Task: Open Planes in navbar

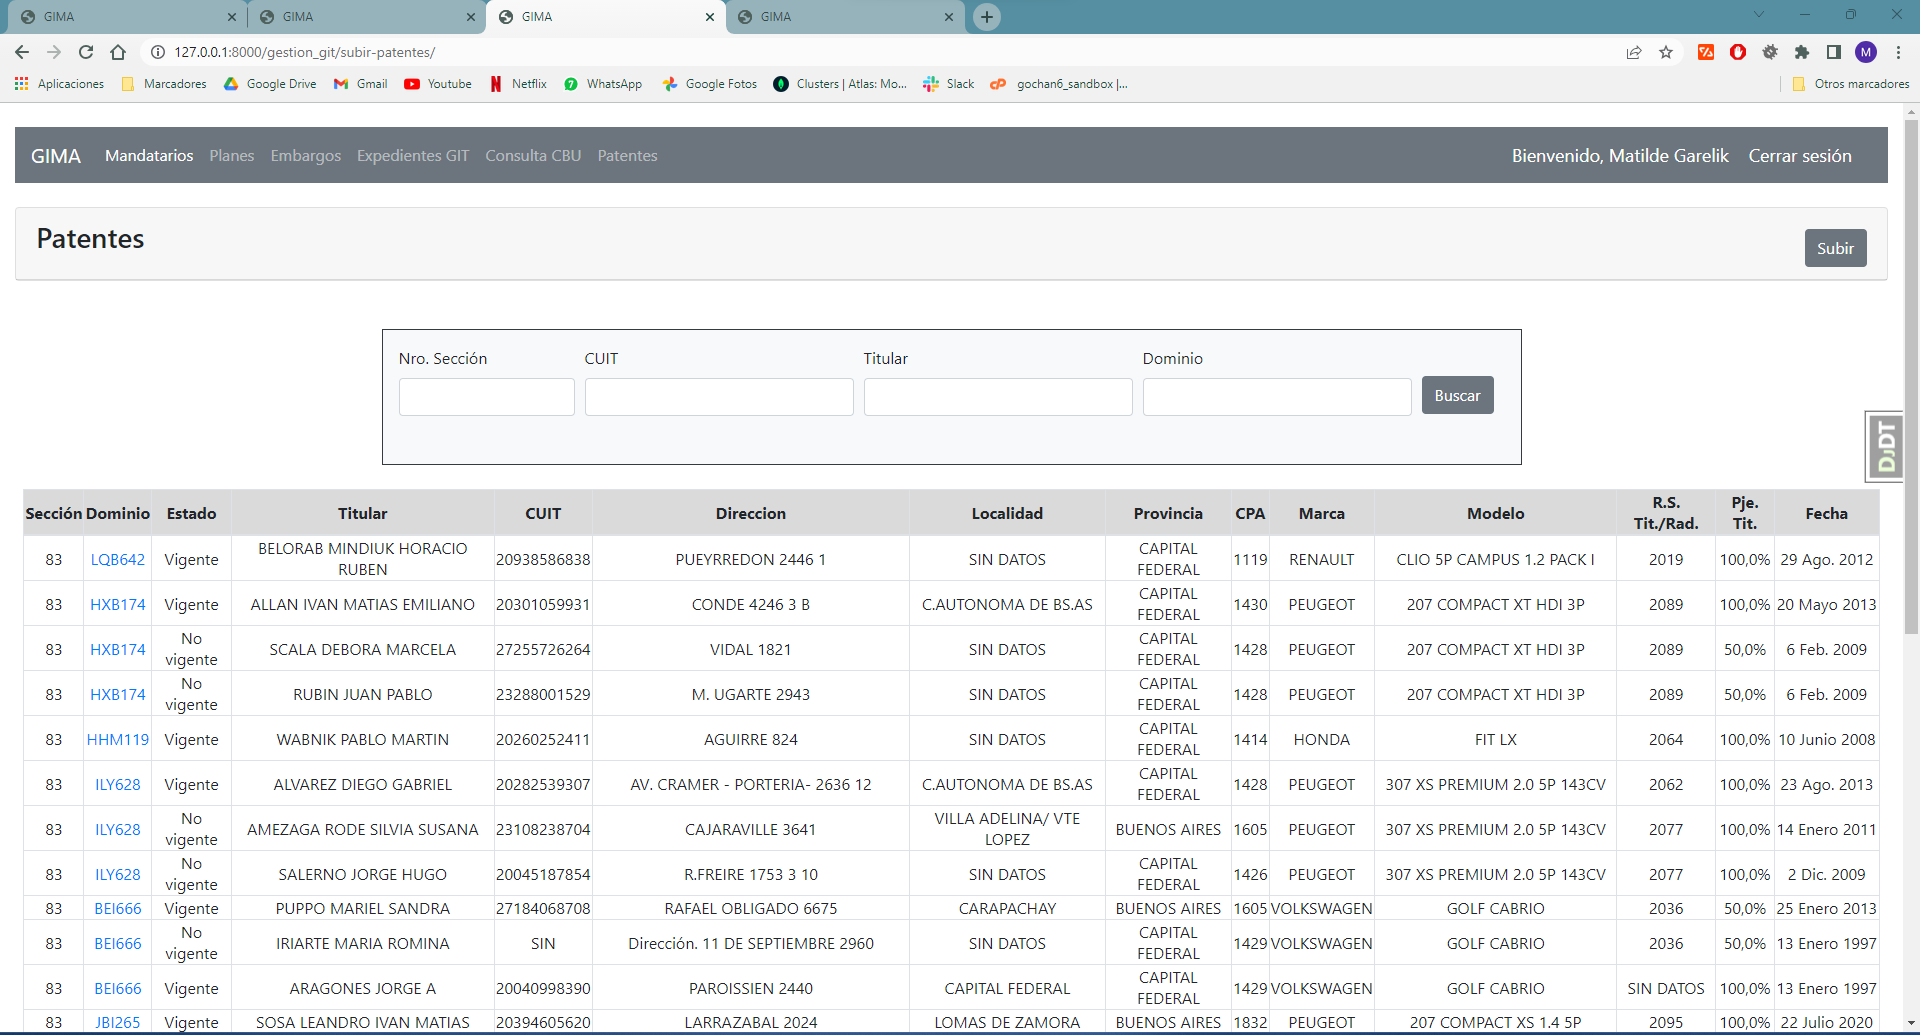Action: coord(232,156)
